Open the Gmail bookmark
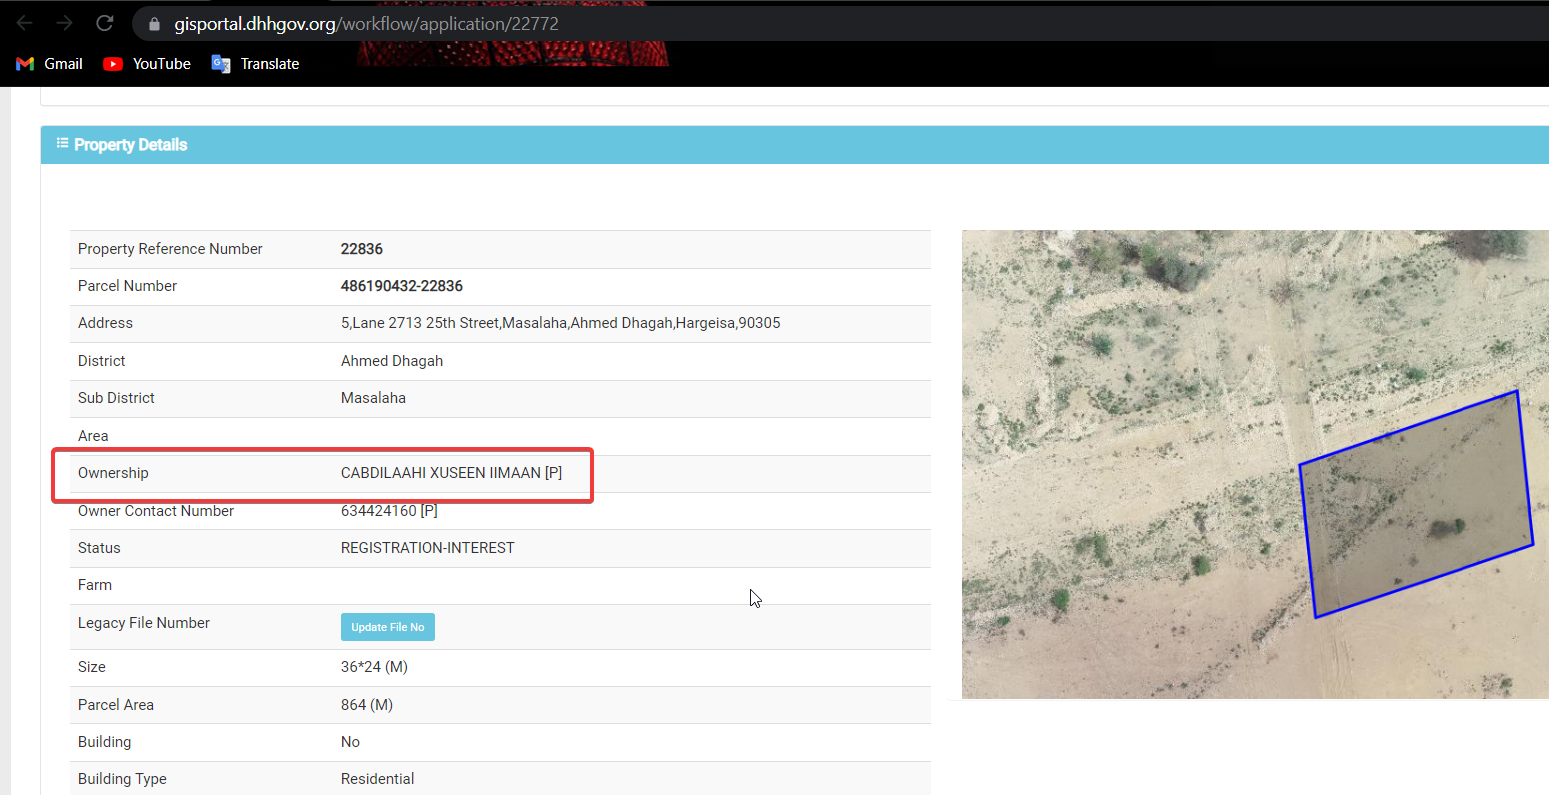Viewport: 1549px width, 795px height. [x=49, y=64]
